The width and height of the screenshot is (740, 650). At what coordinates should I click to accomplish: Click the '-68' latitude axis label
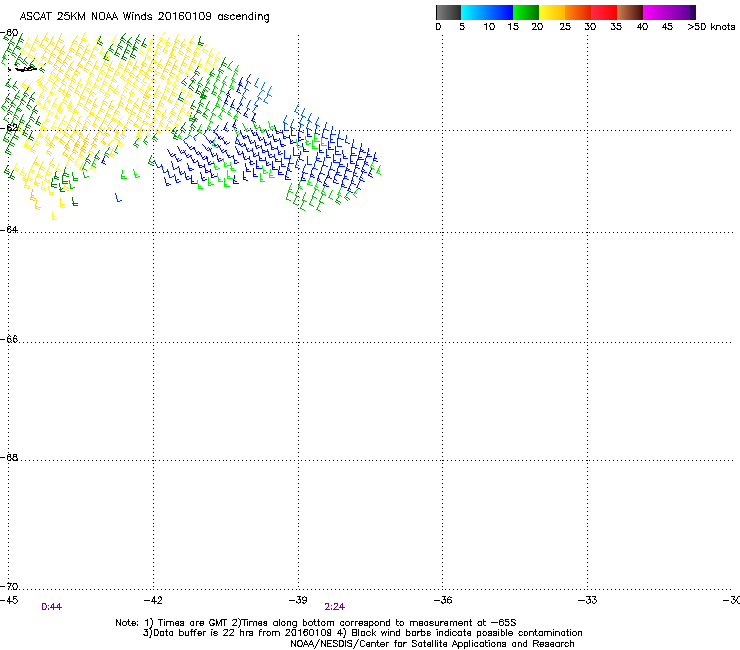point(9,457)
